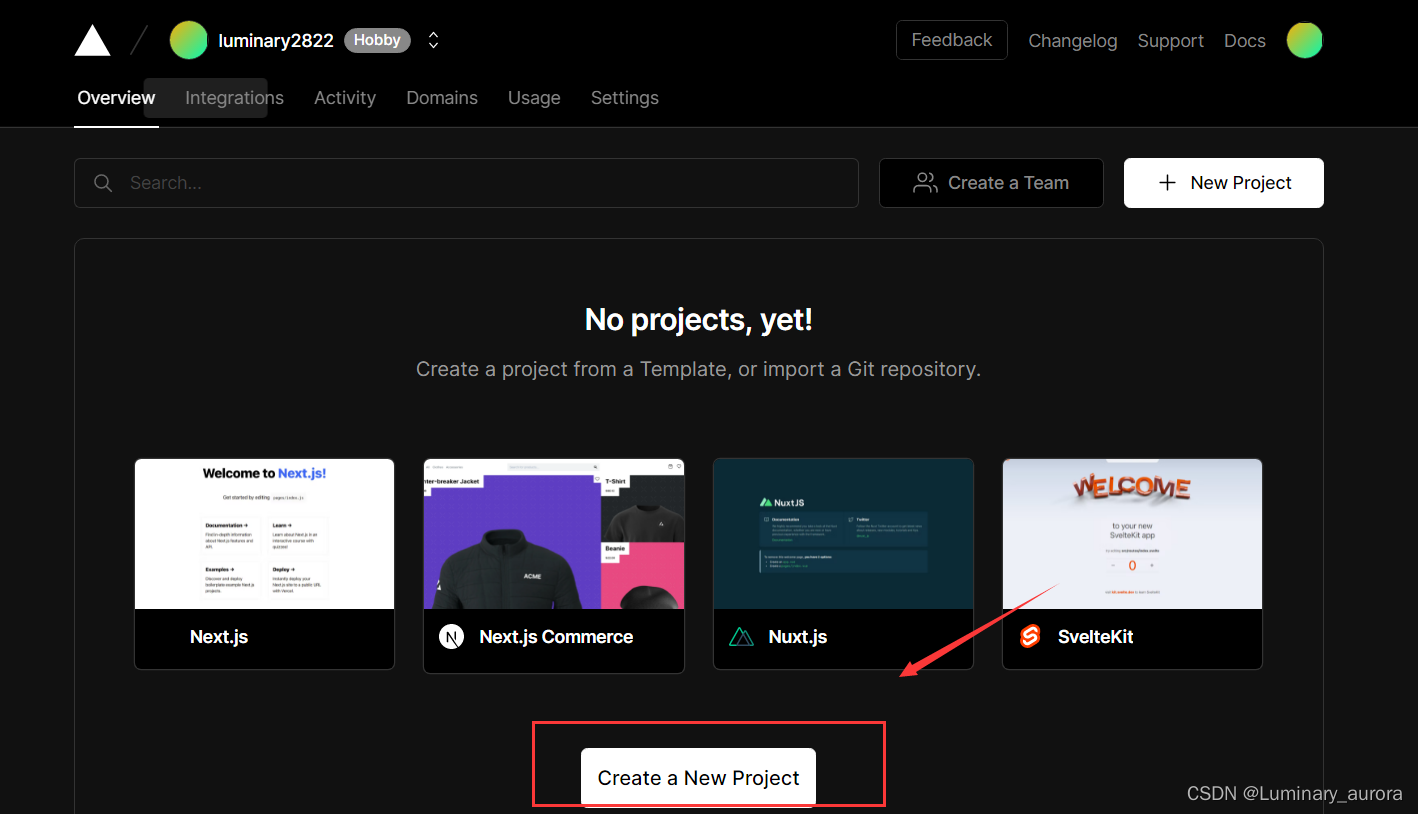Select the Nuxt.js template preview

843,534
